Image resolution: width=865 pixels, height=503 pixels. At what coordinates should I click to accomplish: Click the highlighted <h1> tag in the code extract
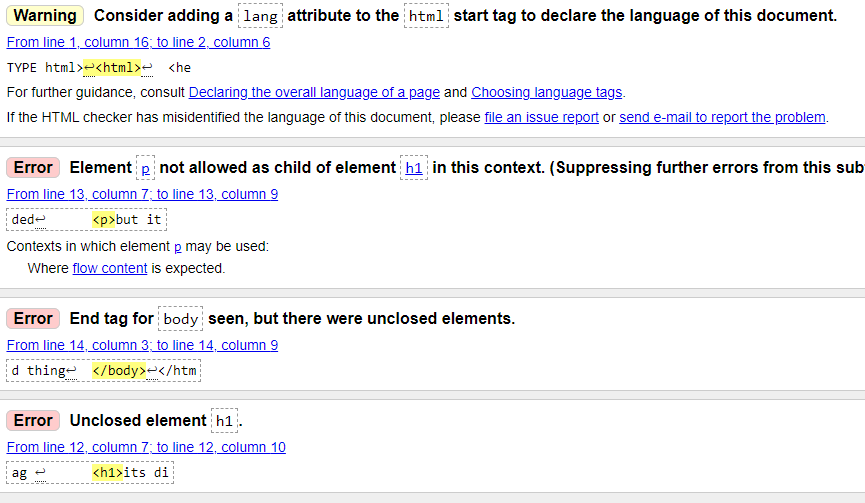106,472
